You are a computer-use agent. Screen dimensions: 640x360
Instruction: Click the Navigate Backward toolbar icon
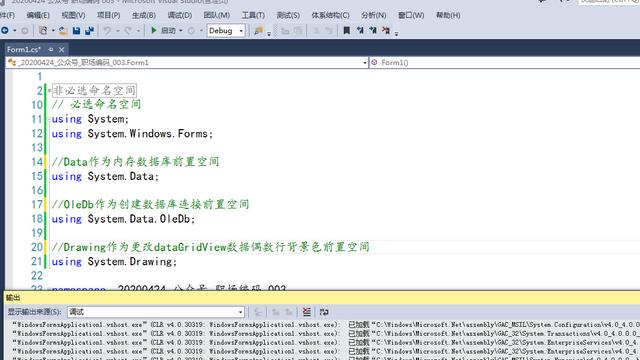(x=5, y=31)
